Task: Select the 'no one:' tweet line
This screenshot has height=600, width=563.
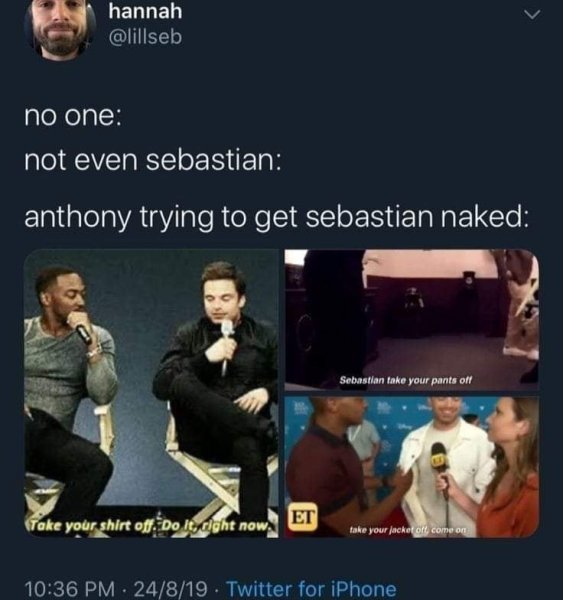Action: tap(73, 116)
